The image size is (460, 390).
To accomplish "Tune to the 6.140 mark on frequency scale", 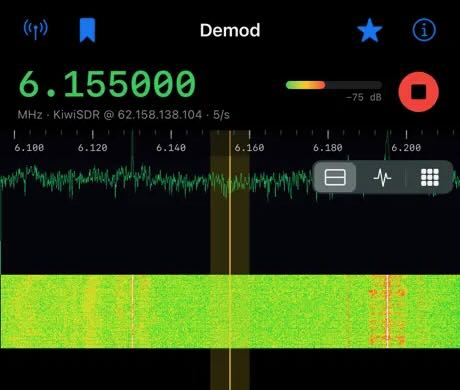I will tap(171, 147).
